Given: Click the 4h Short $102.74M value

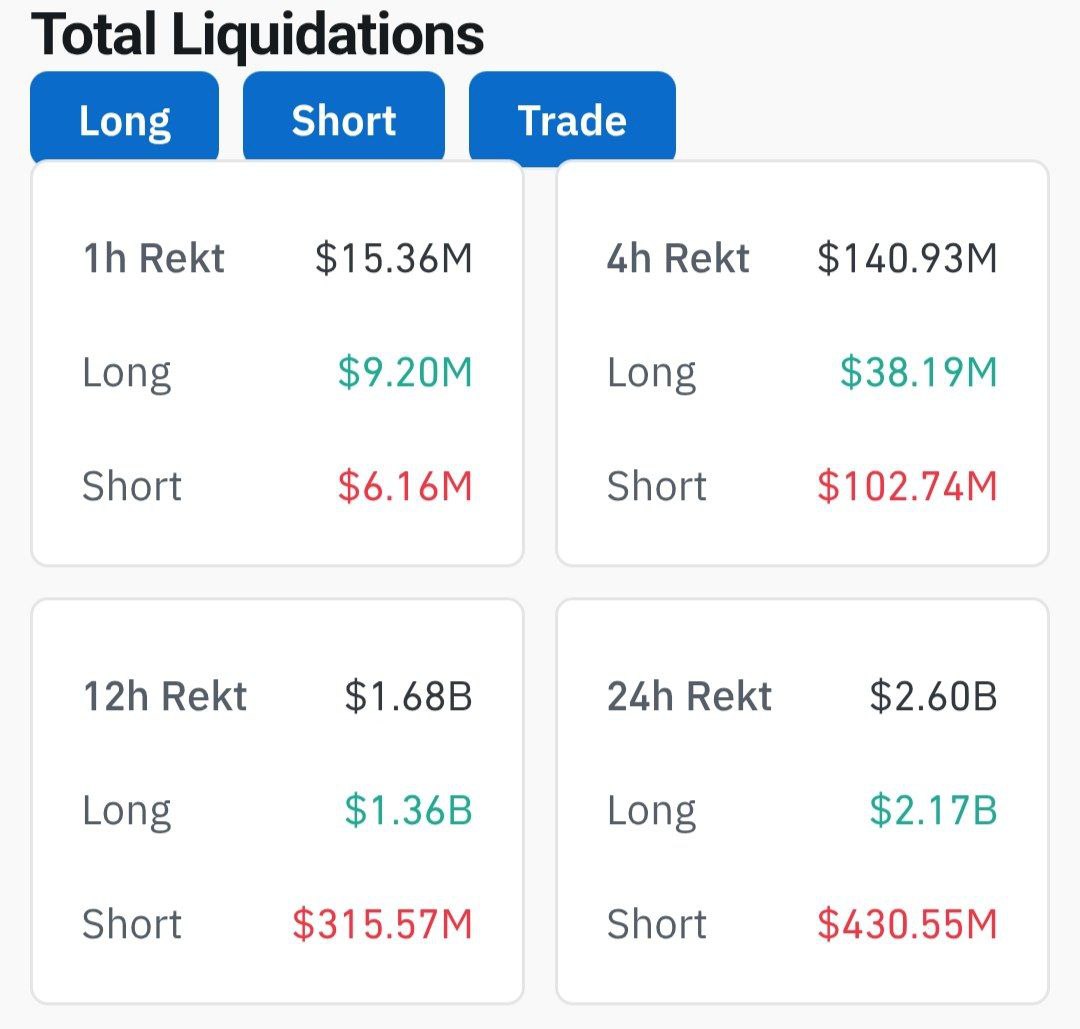Looking at the screenshot, I should point(907,487).
